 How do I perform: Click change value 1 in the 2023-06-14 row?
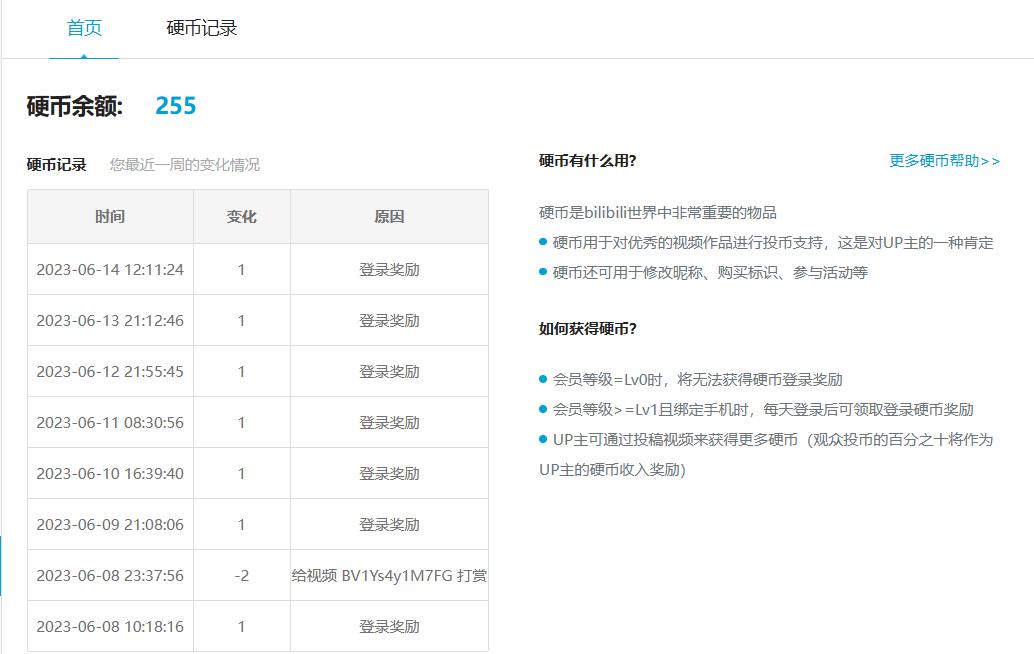(241, 270)
